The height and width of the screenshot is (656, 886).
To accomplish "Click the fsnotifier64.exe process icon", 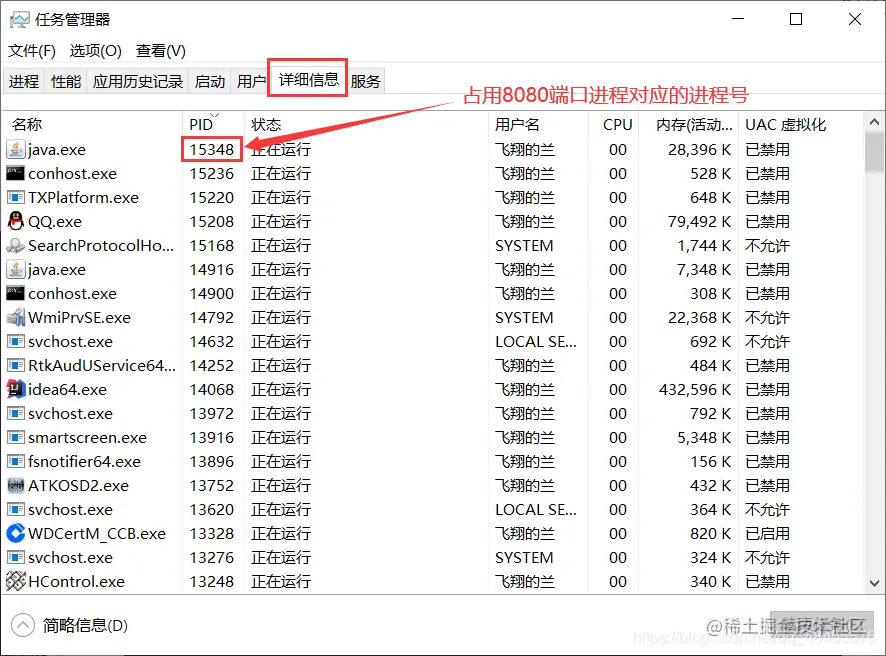I will pyautogui.click(x=16, y=462).
